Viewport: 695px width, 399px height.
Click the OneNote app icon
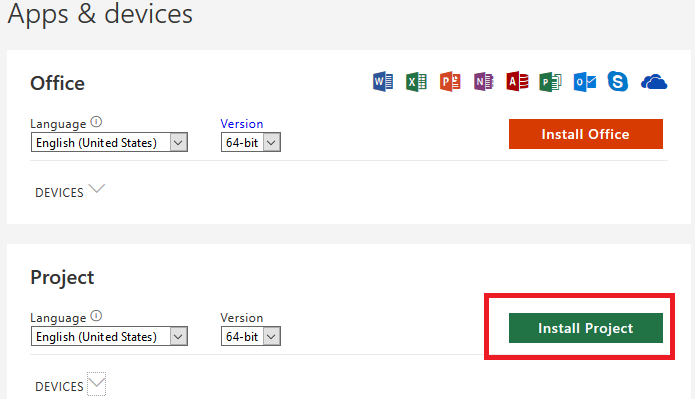point(484,82)
